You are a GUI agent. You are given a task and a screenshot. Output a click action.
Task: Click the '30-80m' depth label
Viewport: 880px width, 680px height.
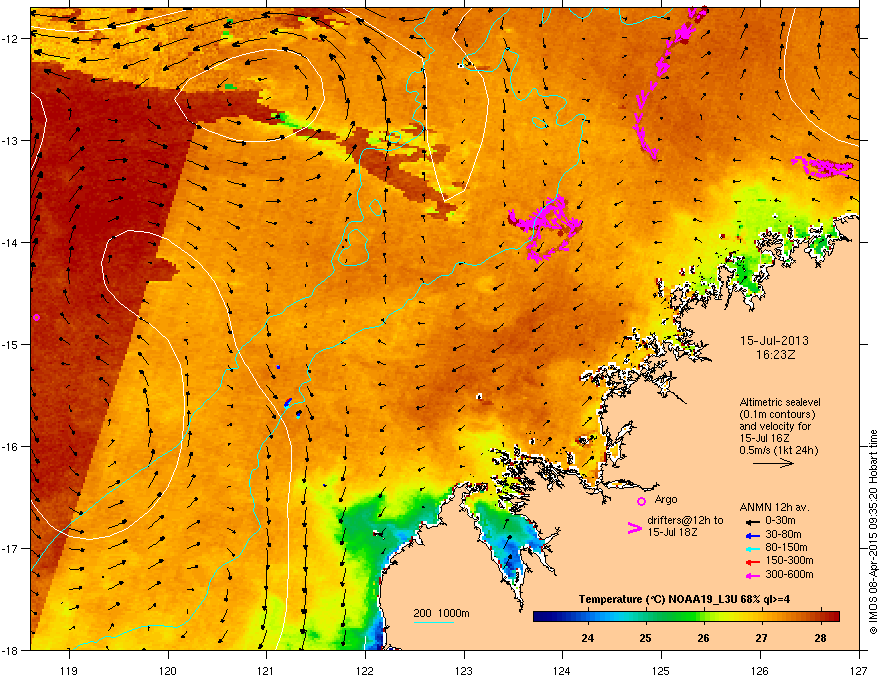[x=783, y=534]
